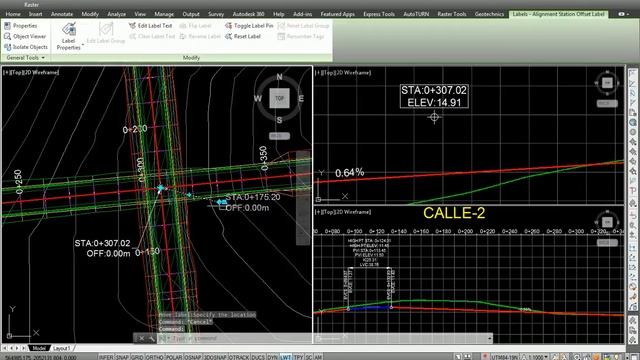Toggle 3DOSNAP
This screenshot has height=360, width=640.
[x=215, y=357]
